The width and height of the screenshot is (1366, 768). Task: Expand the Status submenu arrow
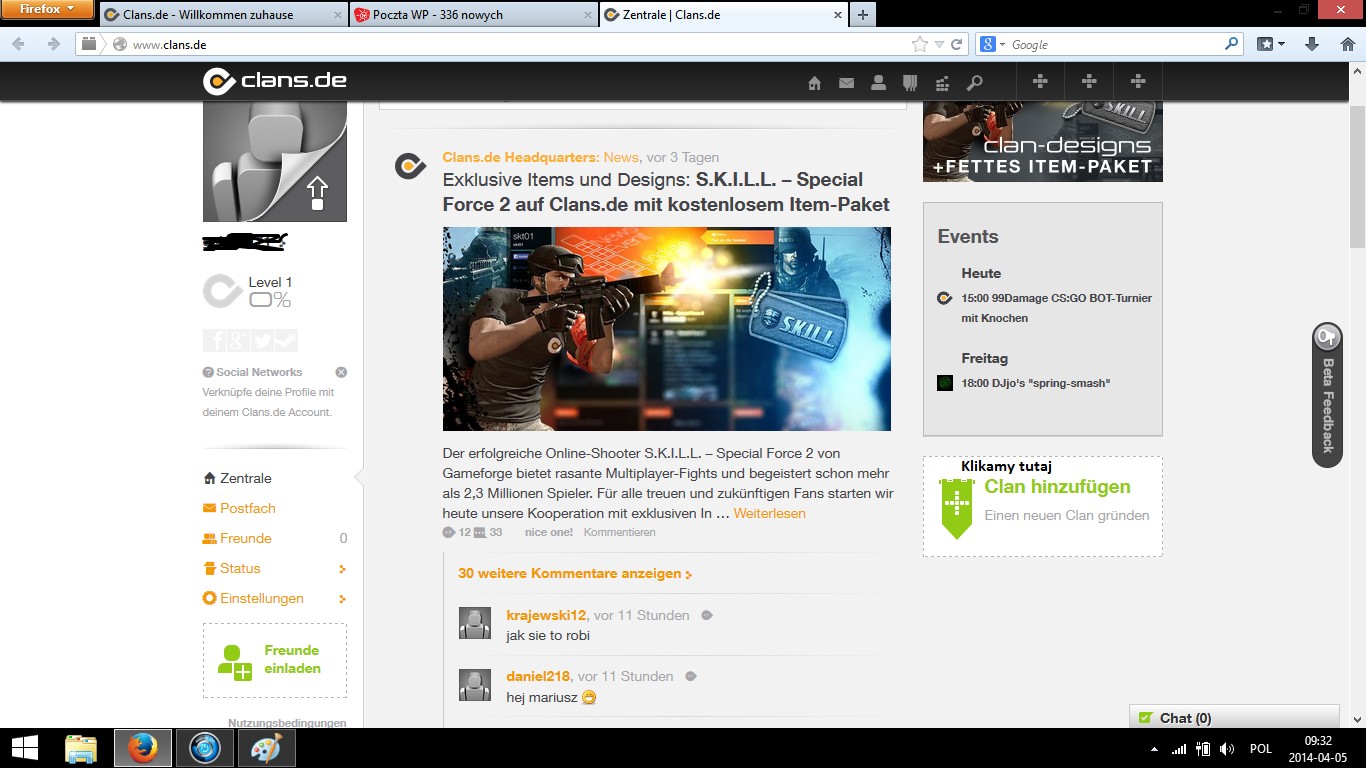(x=342, y=569)
